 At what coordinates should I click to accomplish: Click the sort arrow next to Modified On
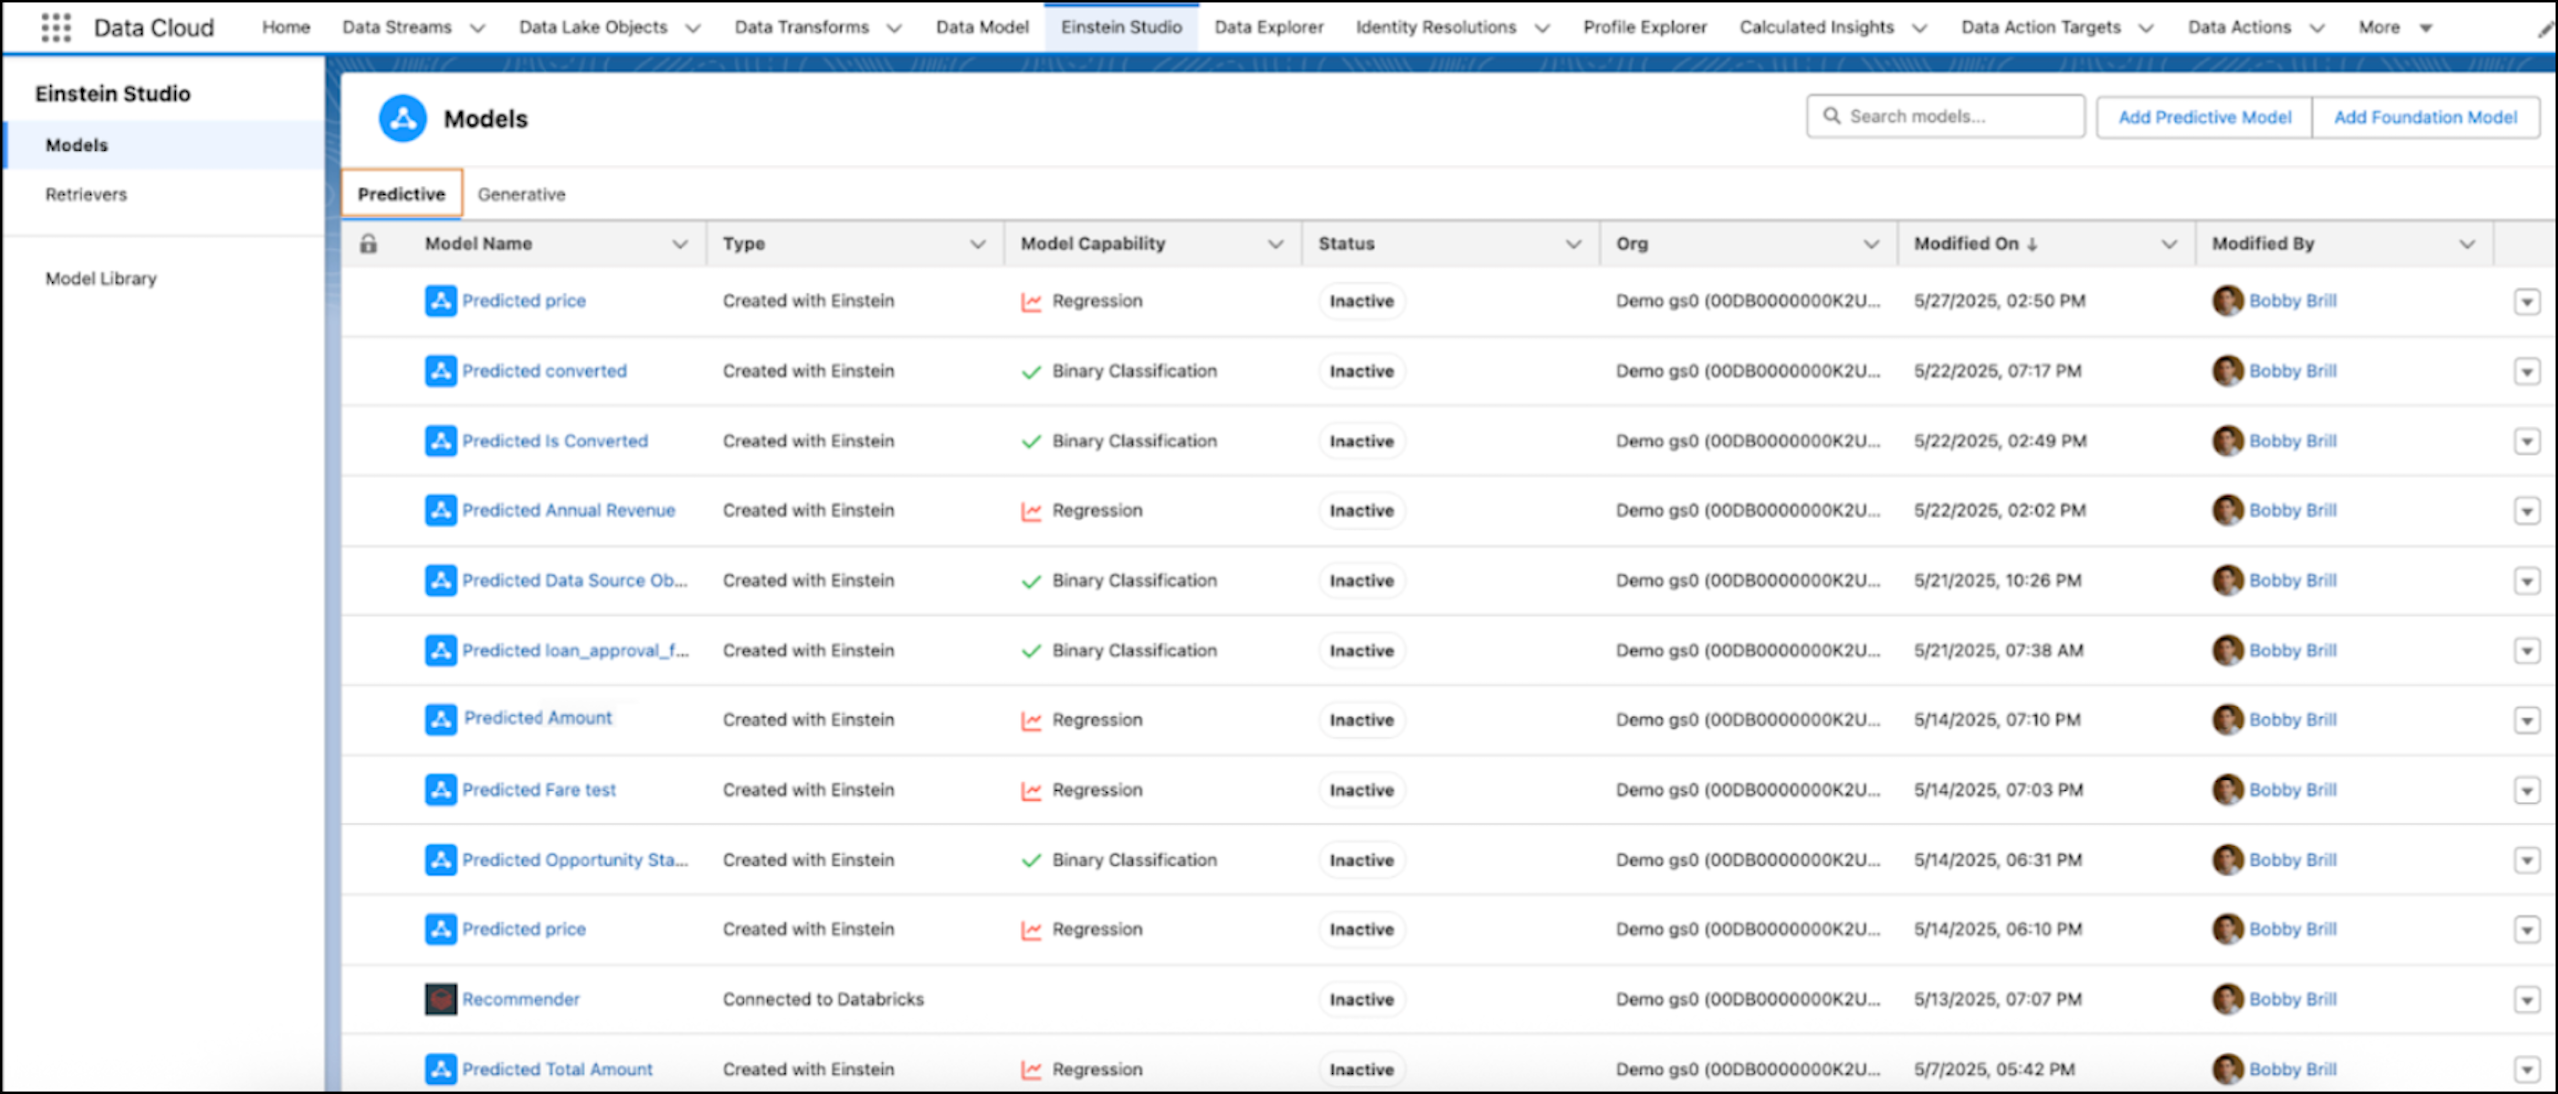[2032, 244]
